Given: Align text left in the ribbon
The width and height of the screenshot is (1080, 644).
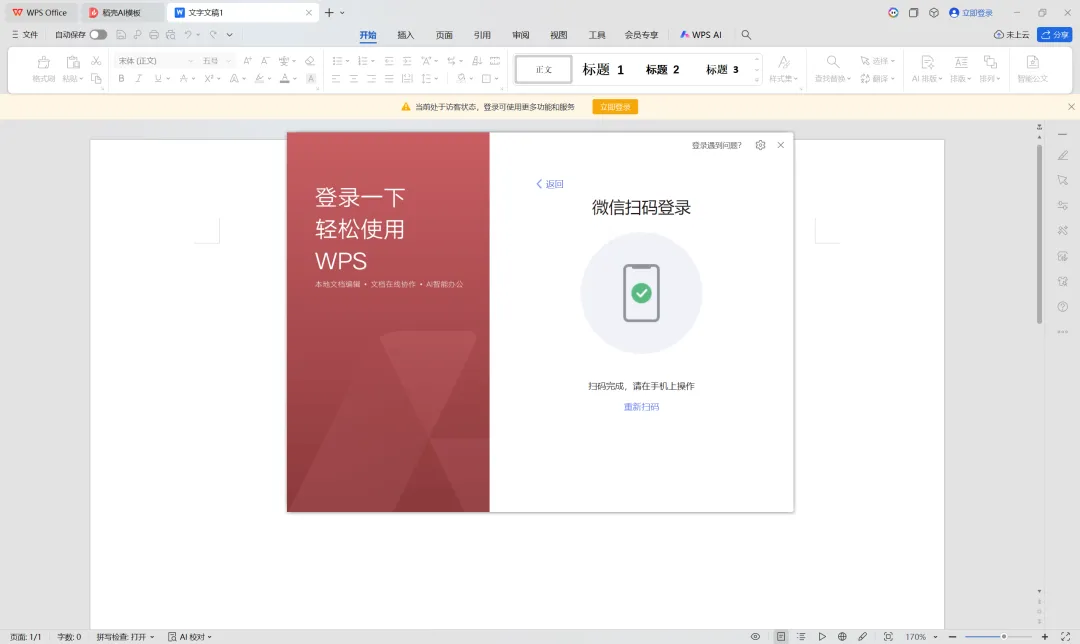Looking at the screenshot, I should click(x=335, y=79).
